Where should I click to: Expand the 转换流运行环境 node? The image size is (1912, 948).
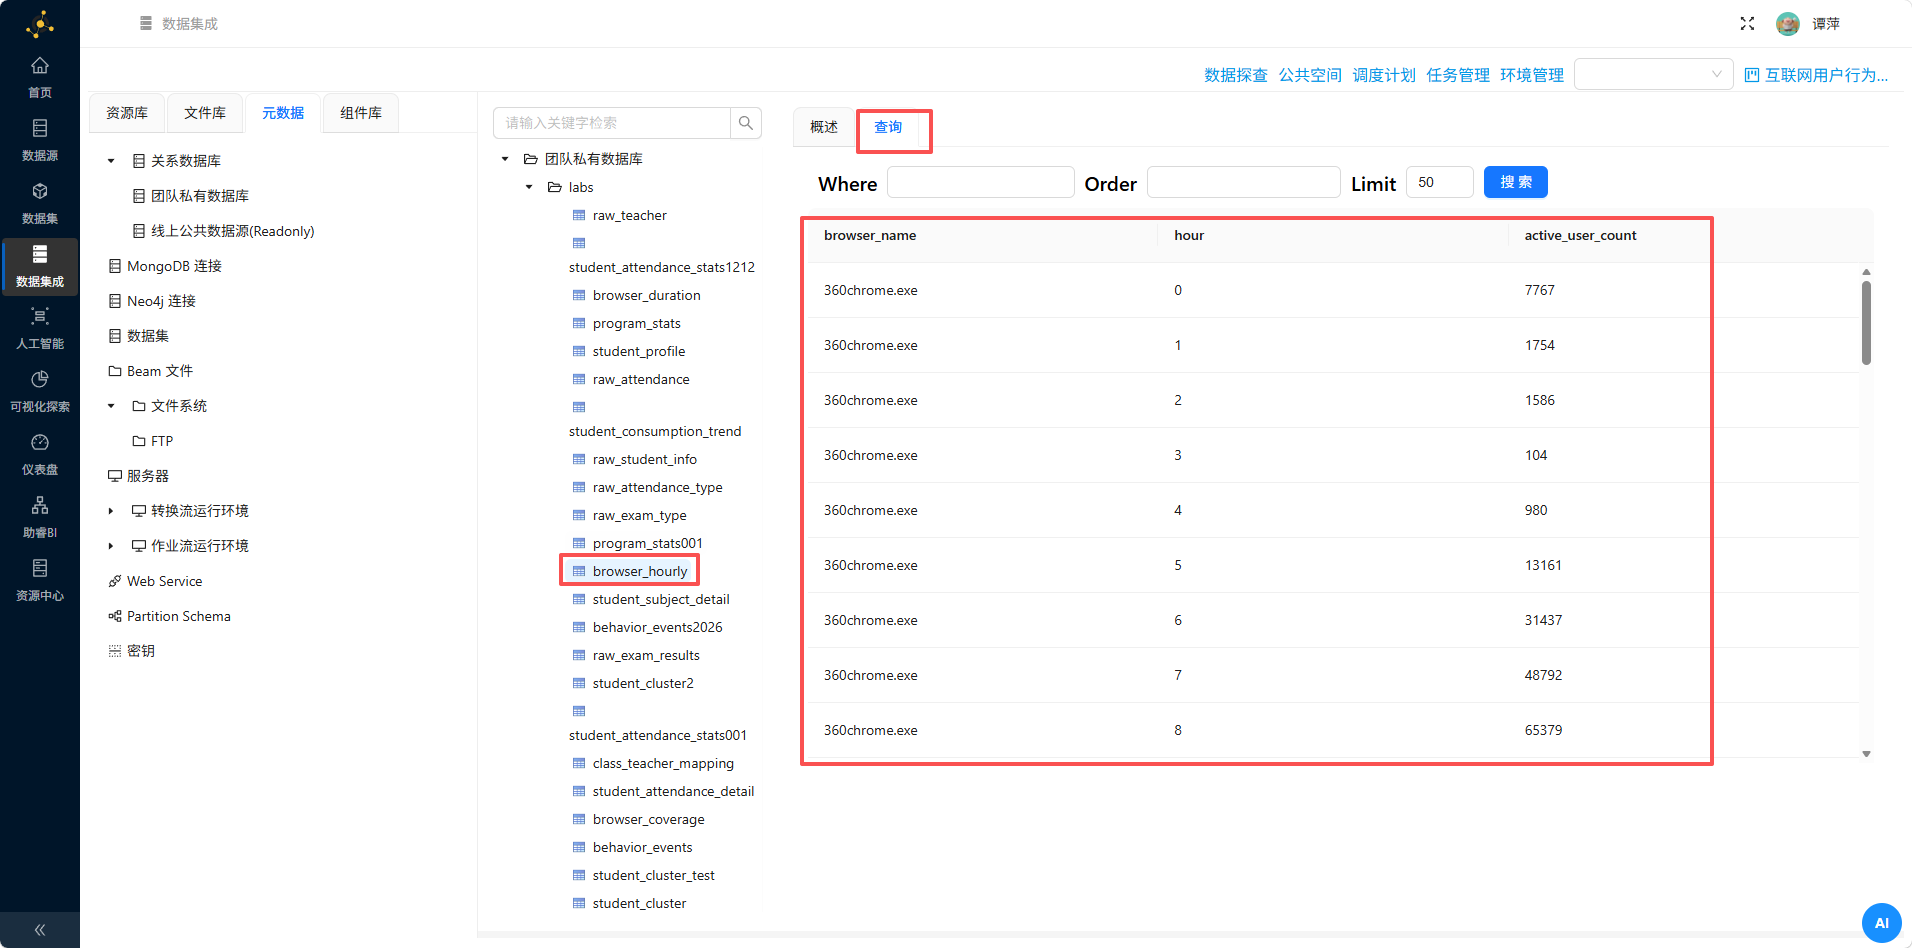coord(111,511)
